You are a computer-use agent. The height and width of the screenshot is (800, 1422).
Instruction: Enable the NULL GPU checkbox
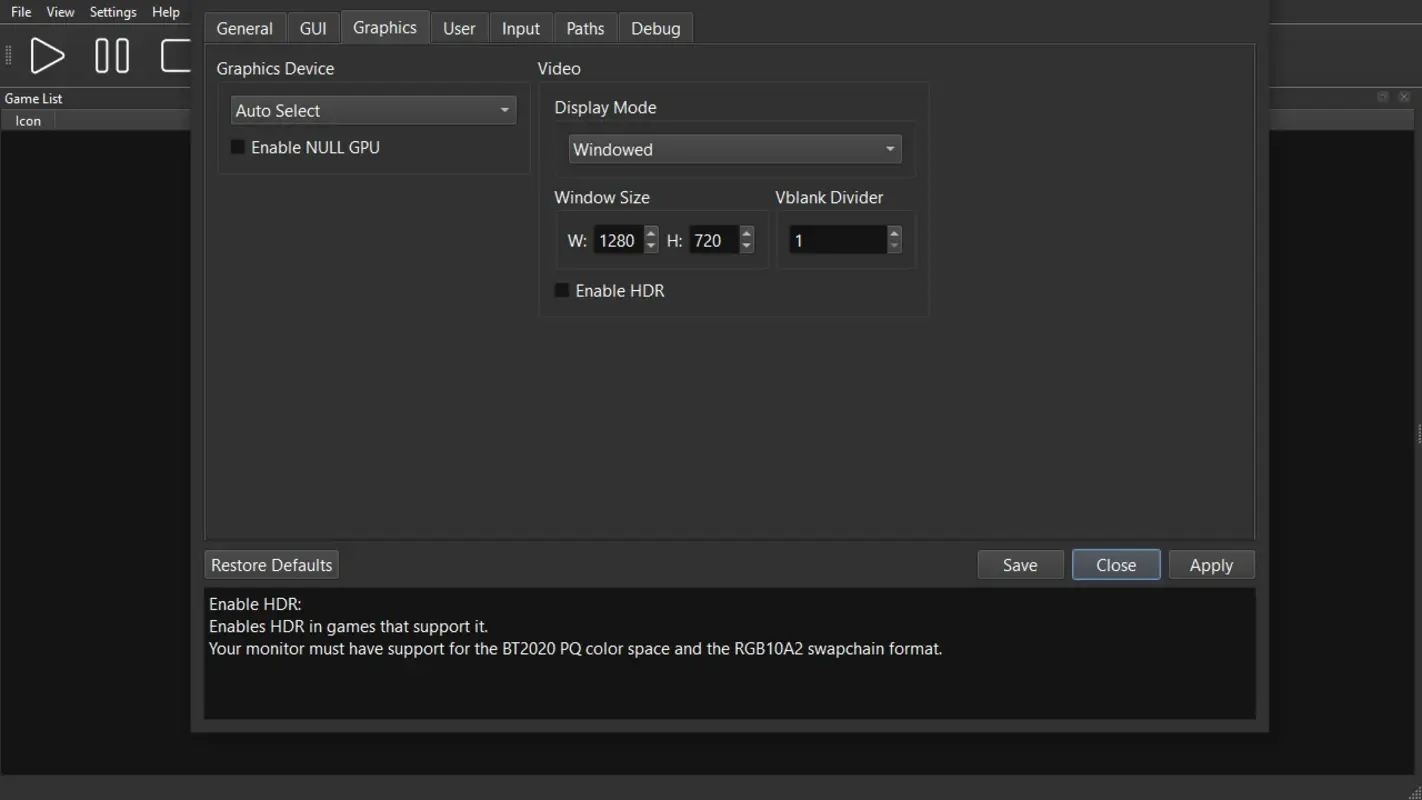tap(237, 147)
